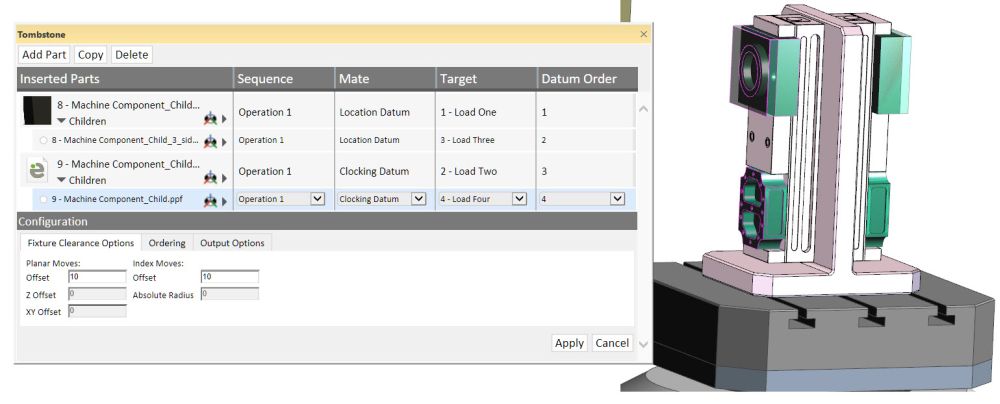This screenshot has width=1000, height=404.
Task: Click the transform icon on first part 8 row
Action: point(210,119)
